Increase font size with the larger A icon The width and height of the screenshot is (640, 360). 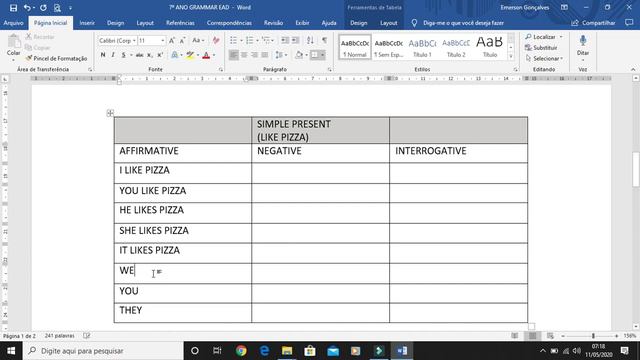(172, 40)
